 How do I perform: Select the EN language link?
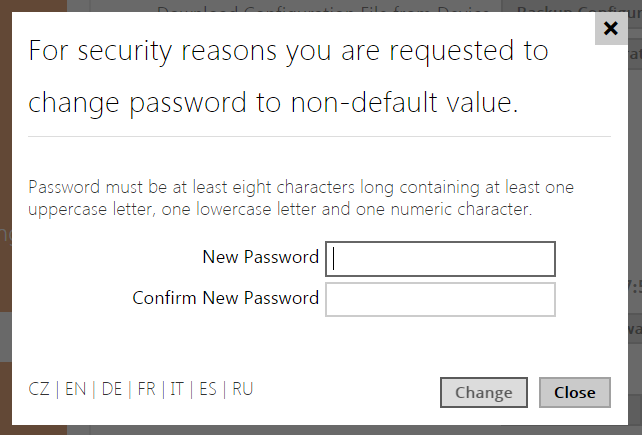pyautogui.click(x=75, y=389)
